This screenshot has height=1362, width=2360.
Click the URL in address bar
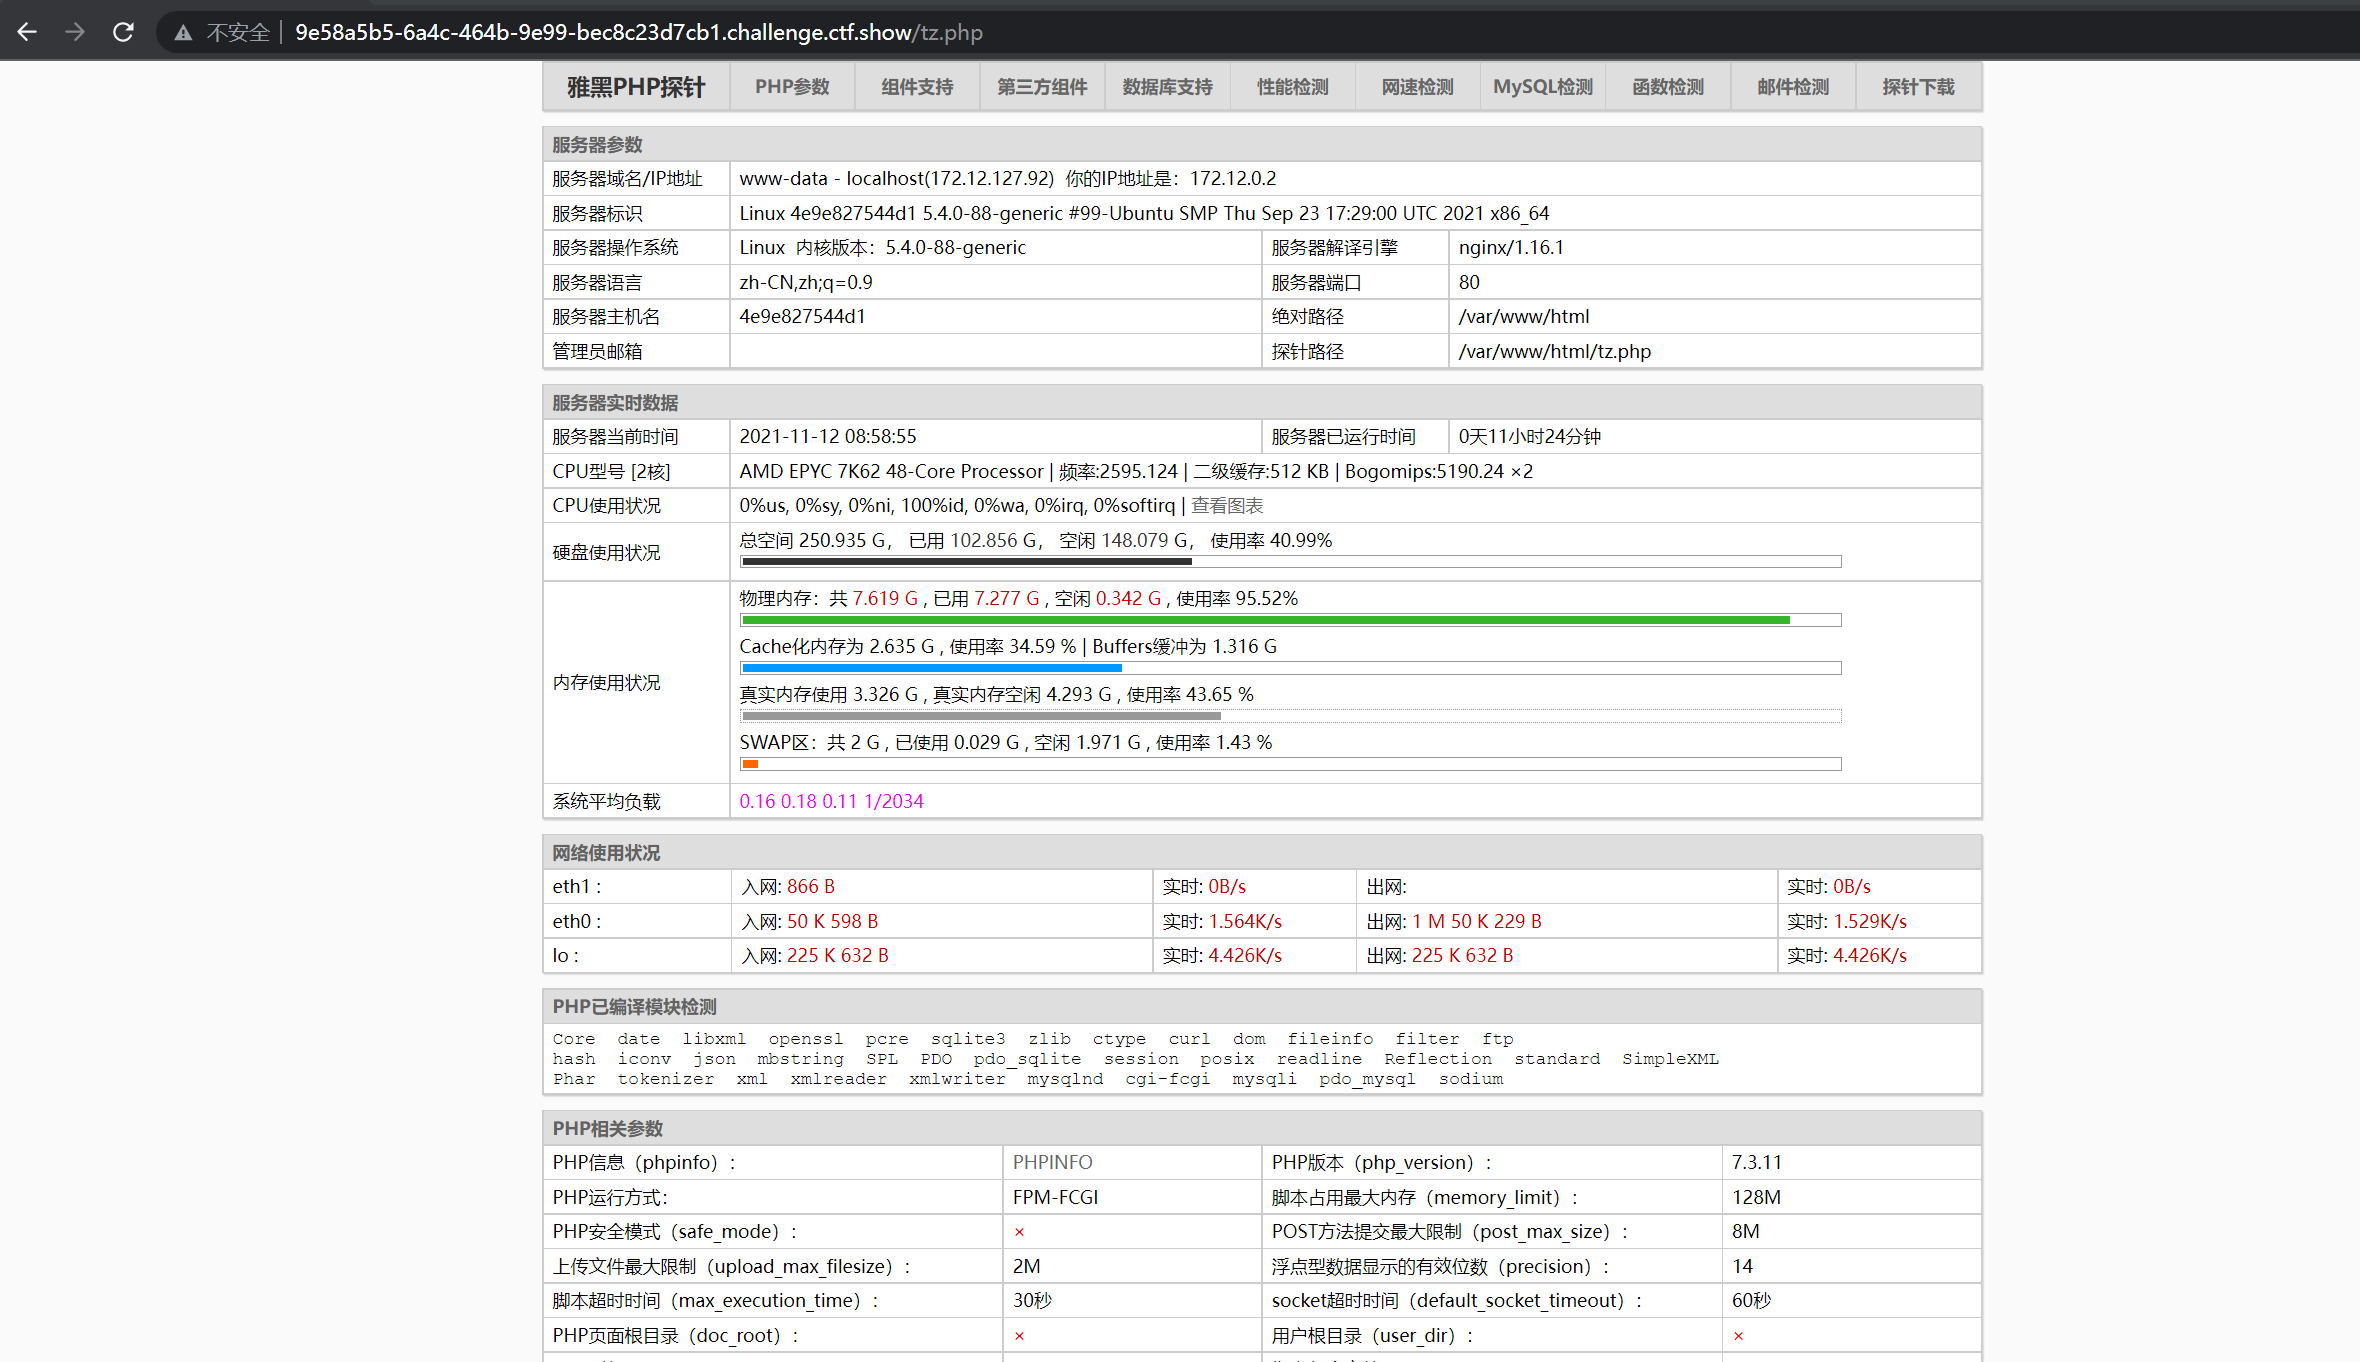(x=638, y=32)
